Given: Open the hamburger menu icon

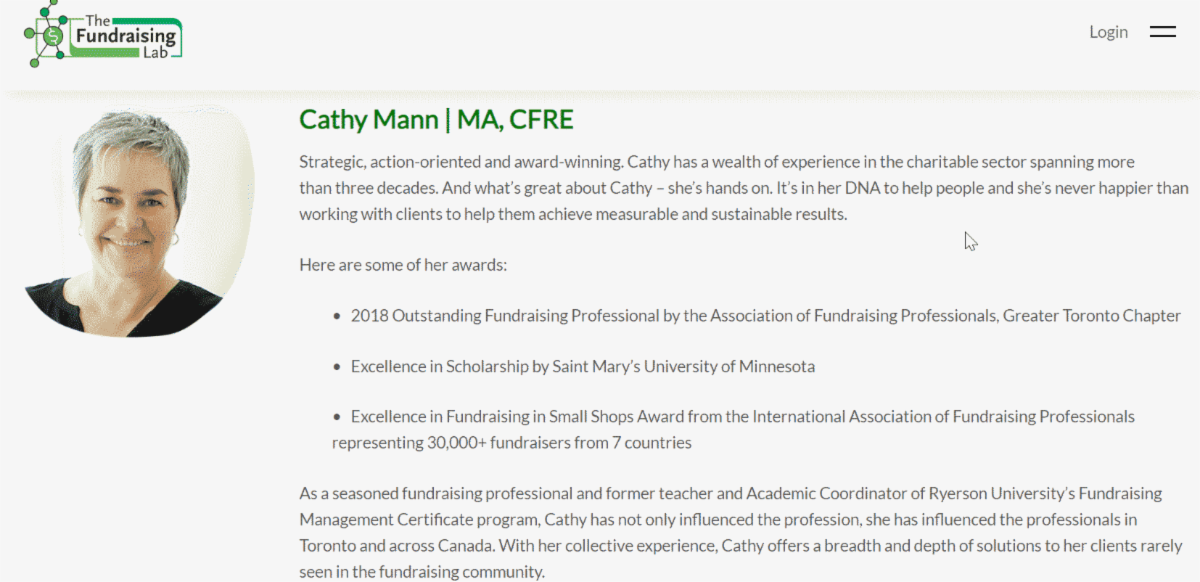Looking at the screenshot, I should click(x=1162, y=32).
